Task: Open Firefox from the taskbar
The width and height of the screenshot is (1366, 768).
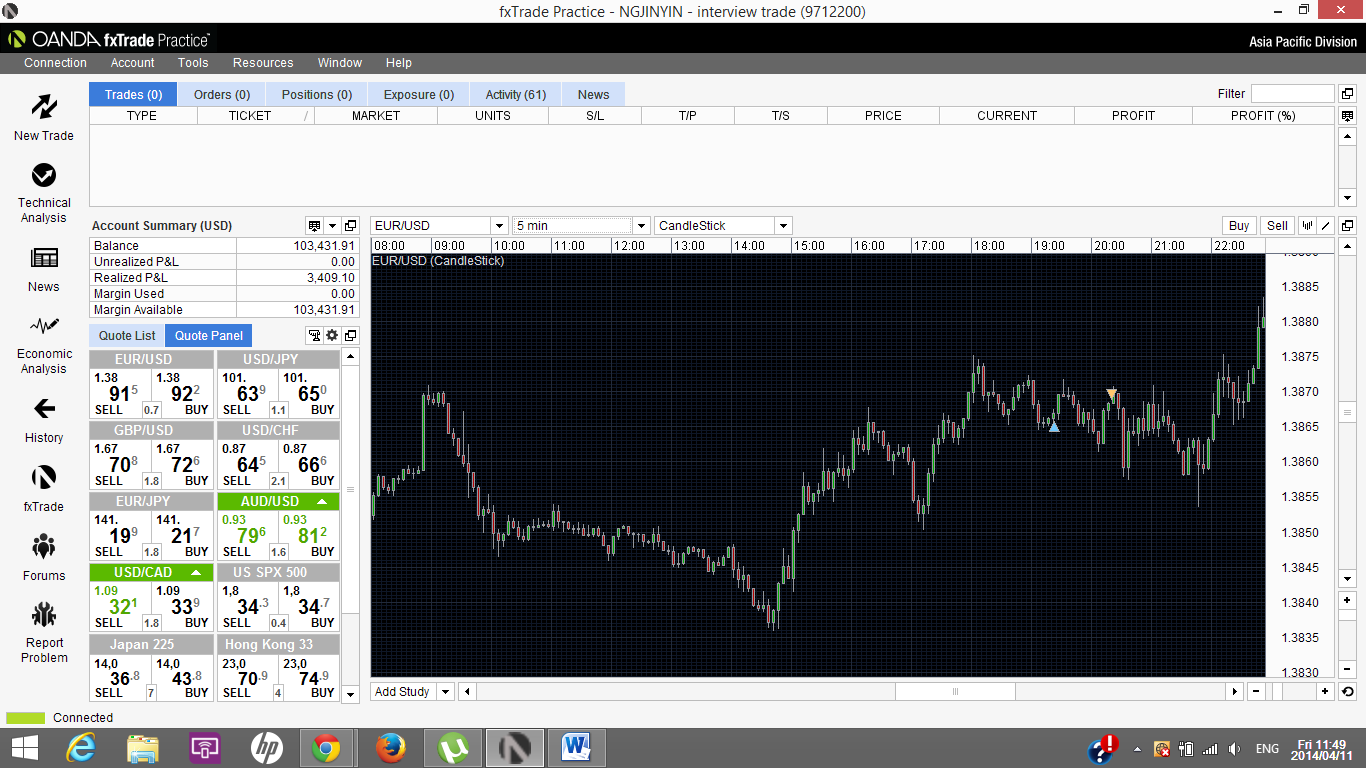Action: pyautogui.click(x=390, y=748)
